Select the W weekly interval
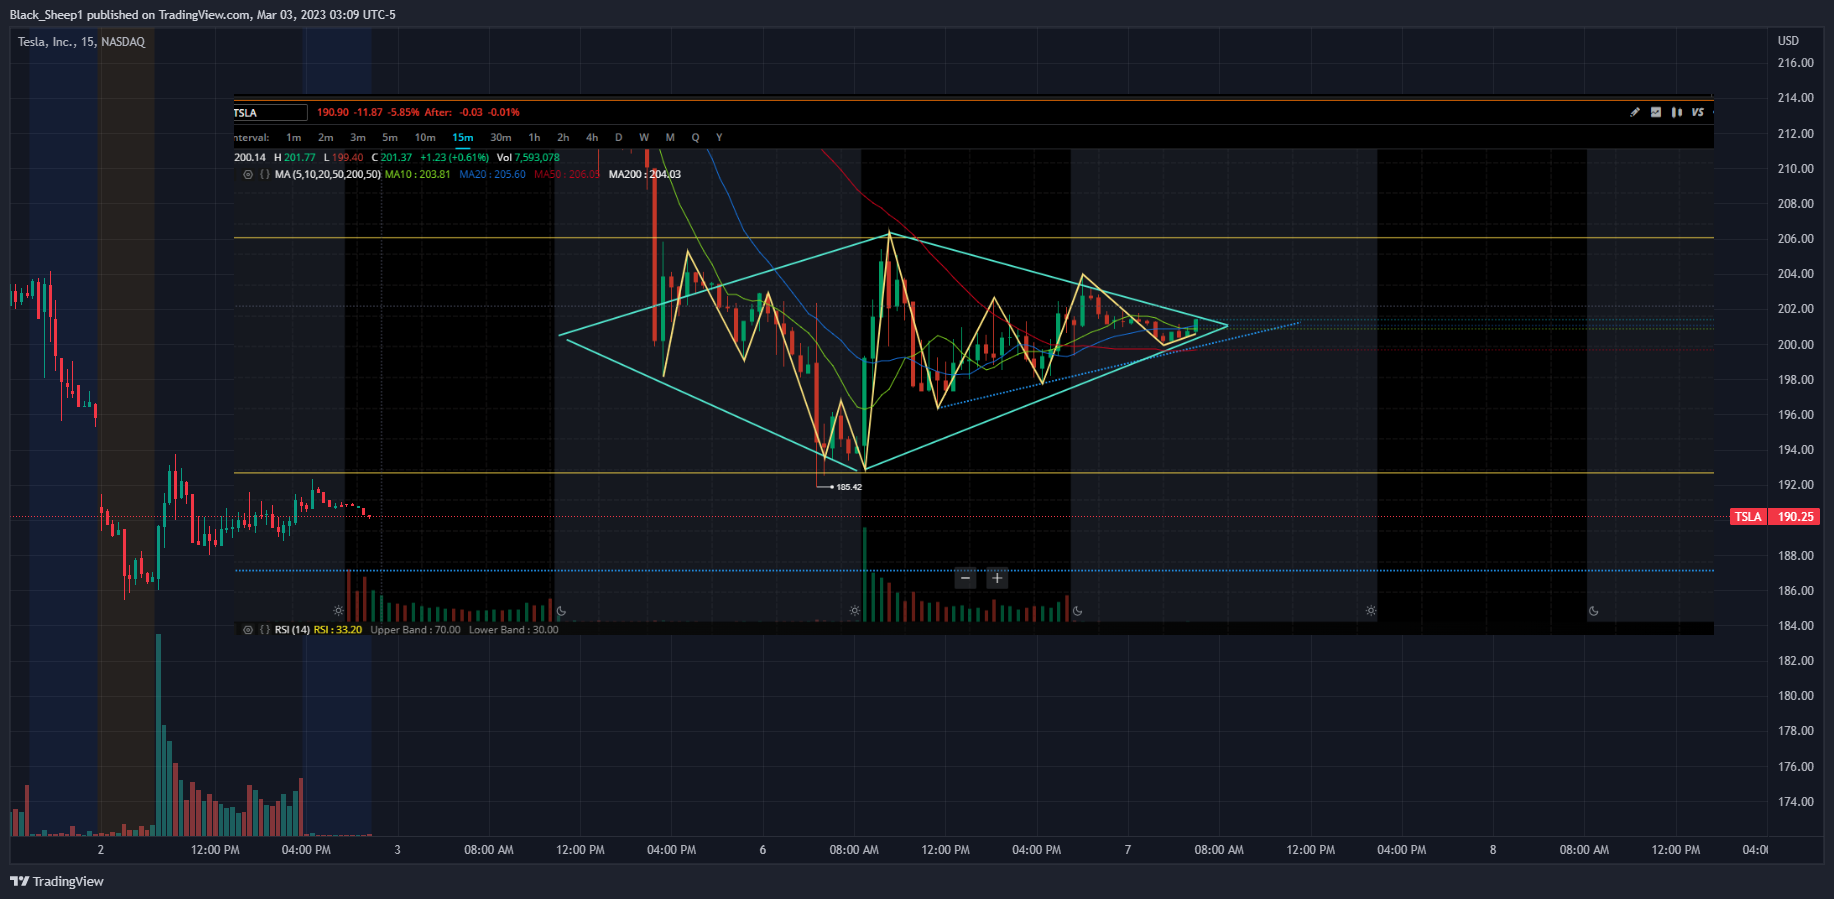1834x899 pixels. point(644,138)
